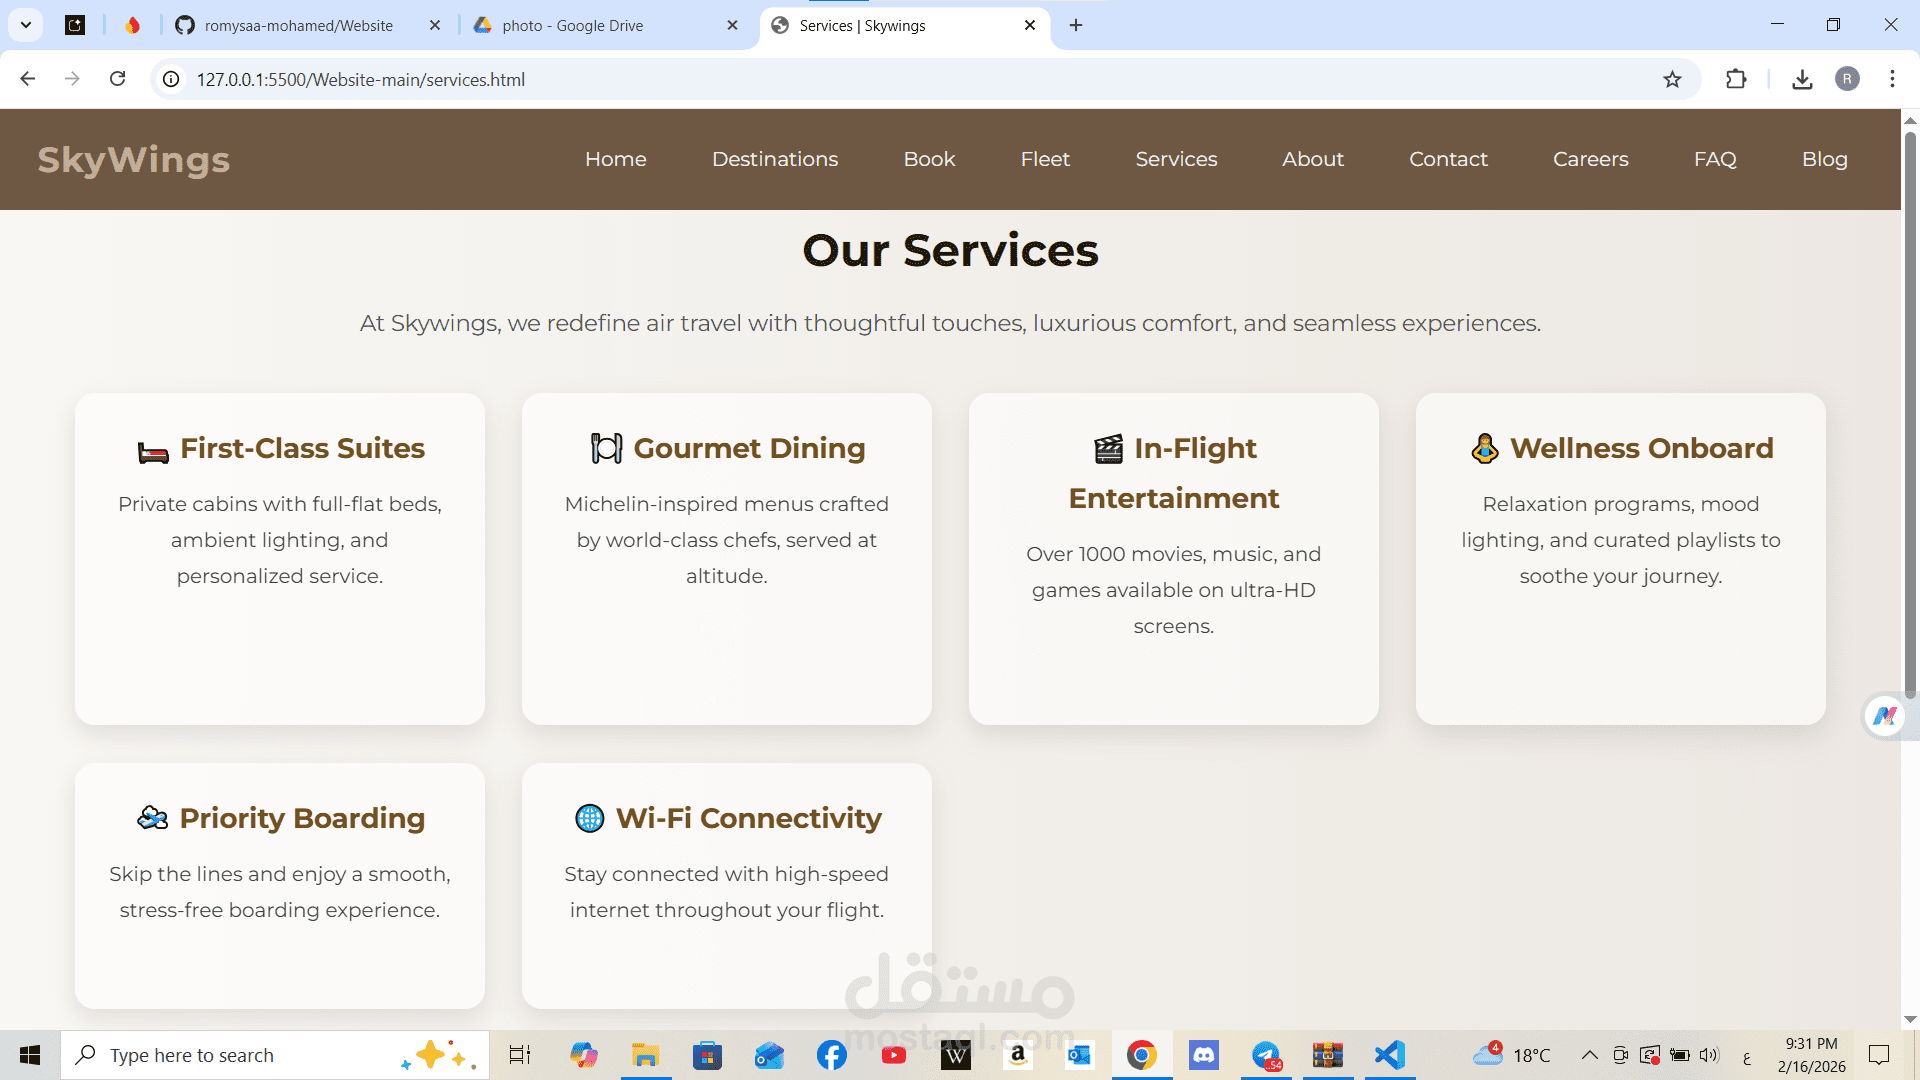Open a new browser tab
Viewport: 1920px width, 1080px height.
pos(1076,25)
